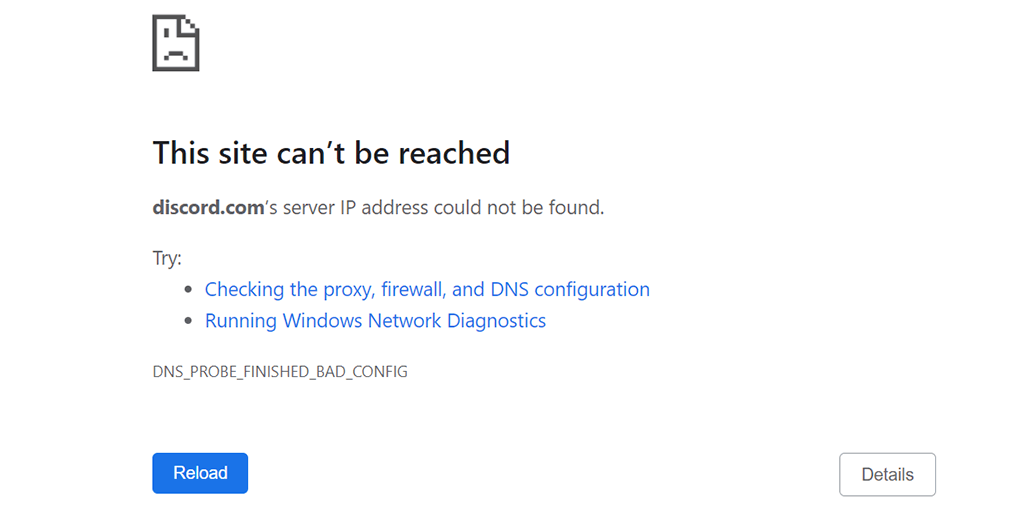The image size is (1024, 512).
Task: Click the bullet before the Checking link
Action: (189, 290)
